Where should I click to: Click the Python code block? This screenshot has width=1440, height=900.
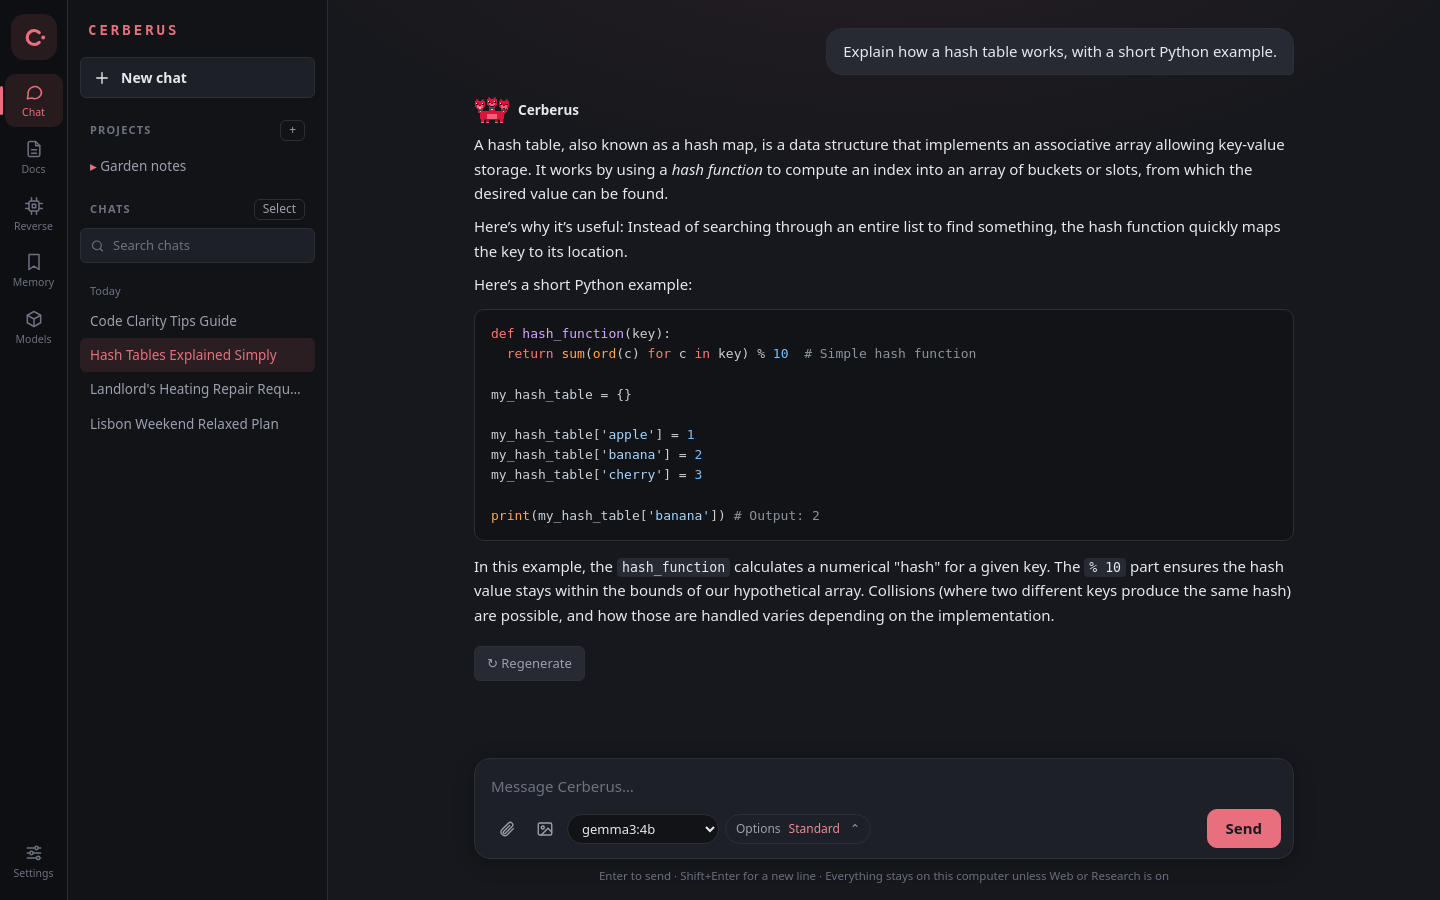(x=883, y=425)
